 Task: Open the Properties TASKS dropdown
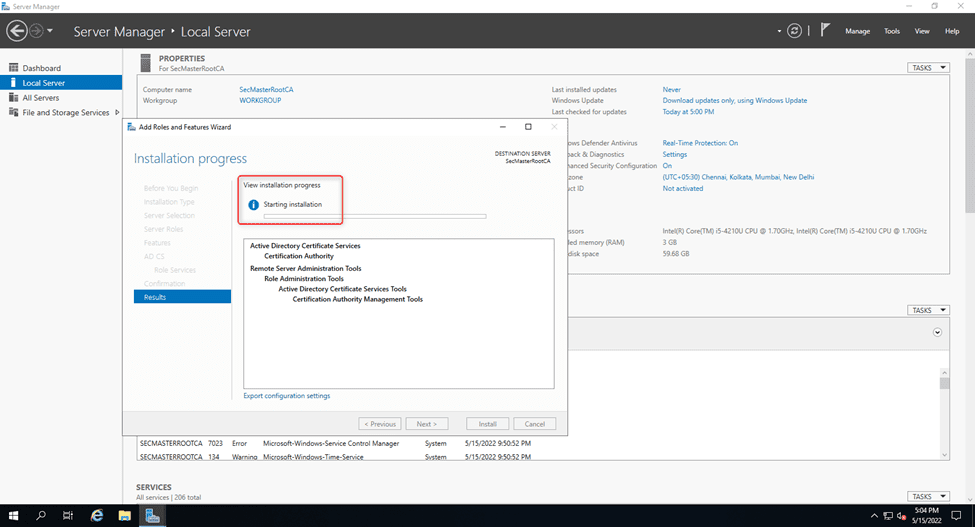click(x=928, y=67)
